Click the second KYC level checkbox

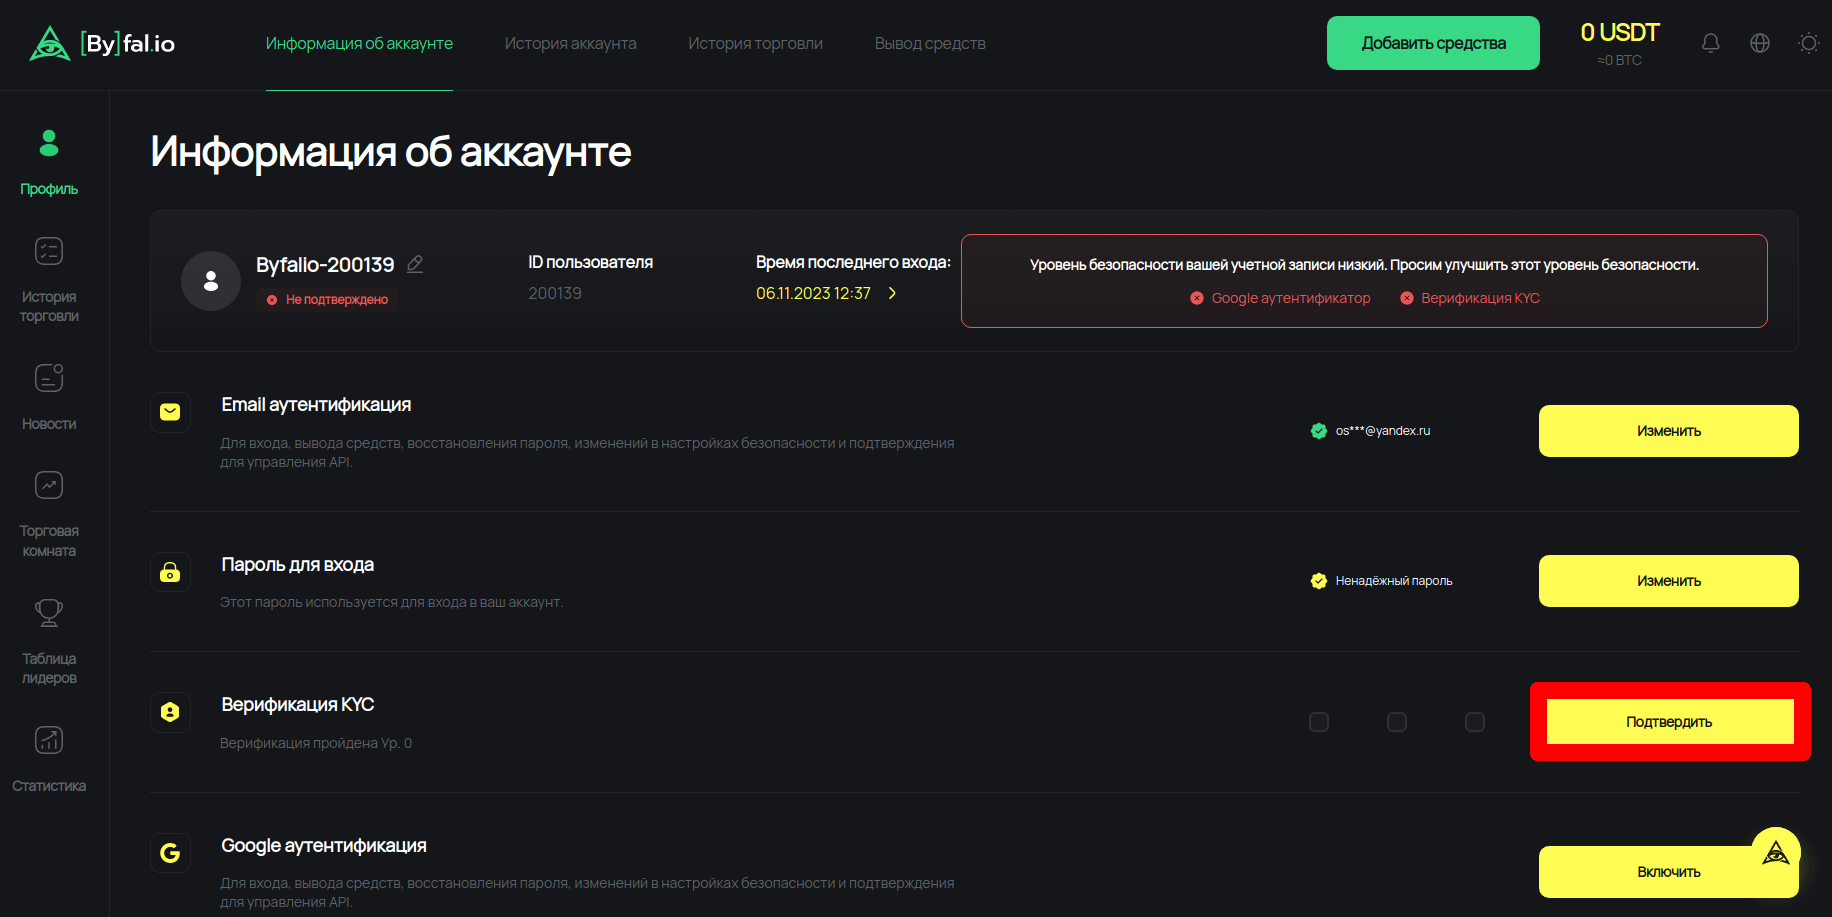coord(1396,722)
